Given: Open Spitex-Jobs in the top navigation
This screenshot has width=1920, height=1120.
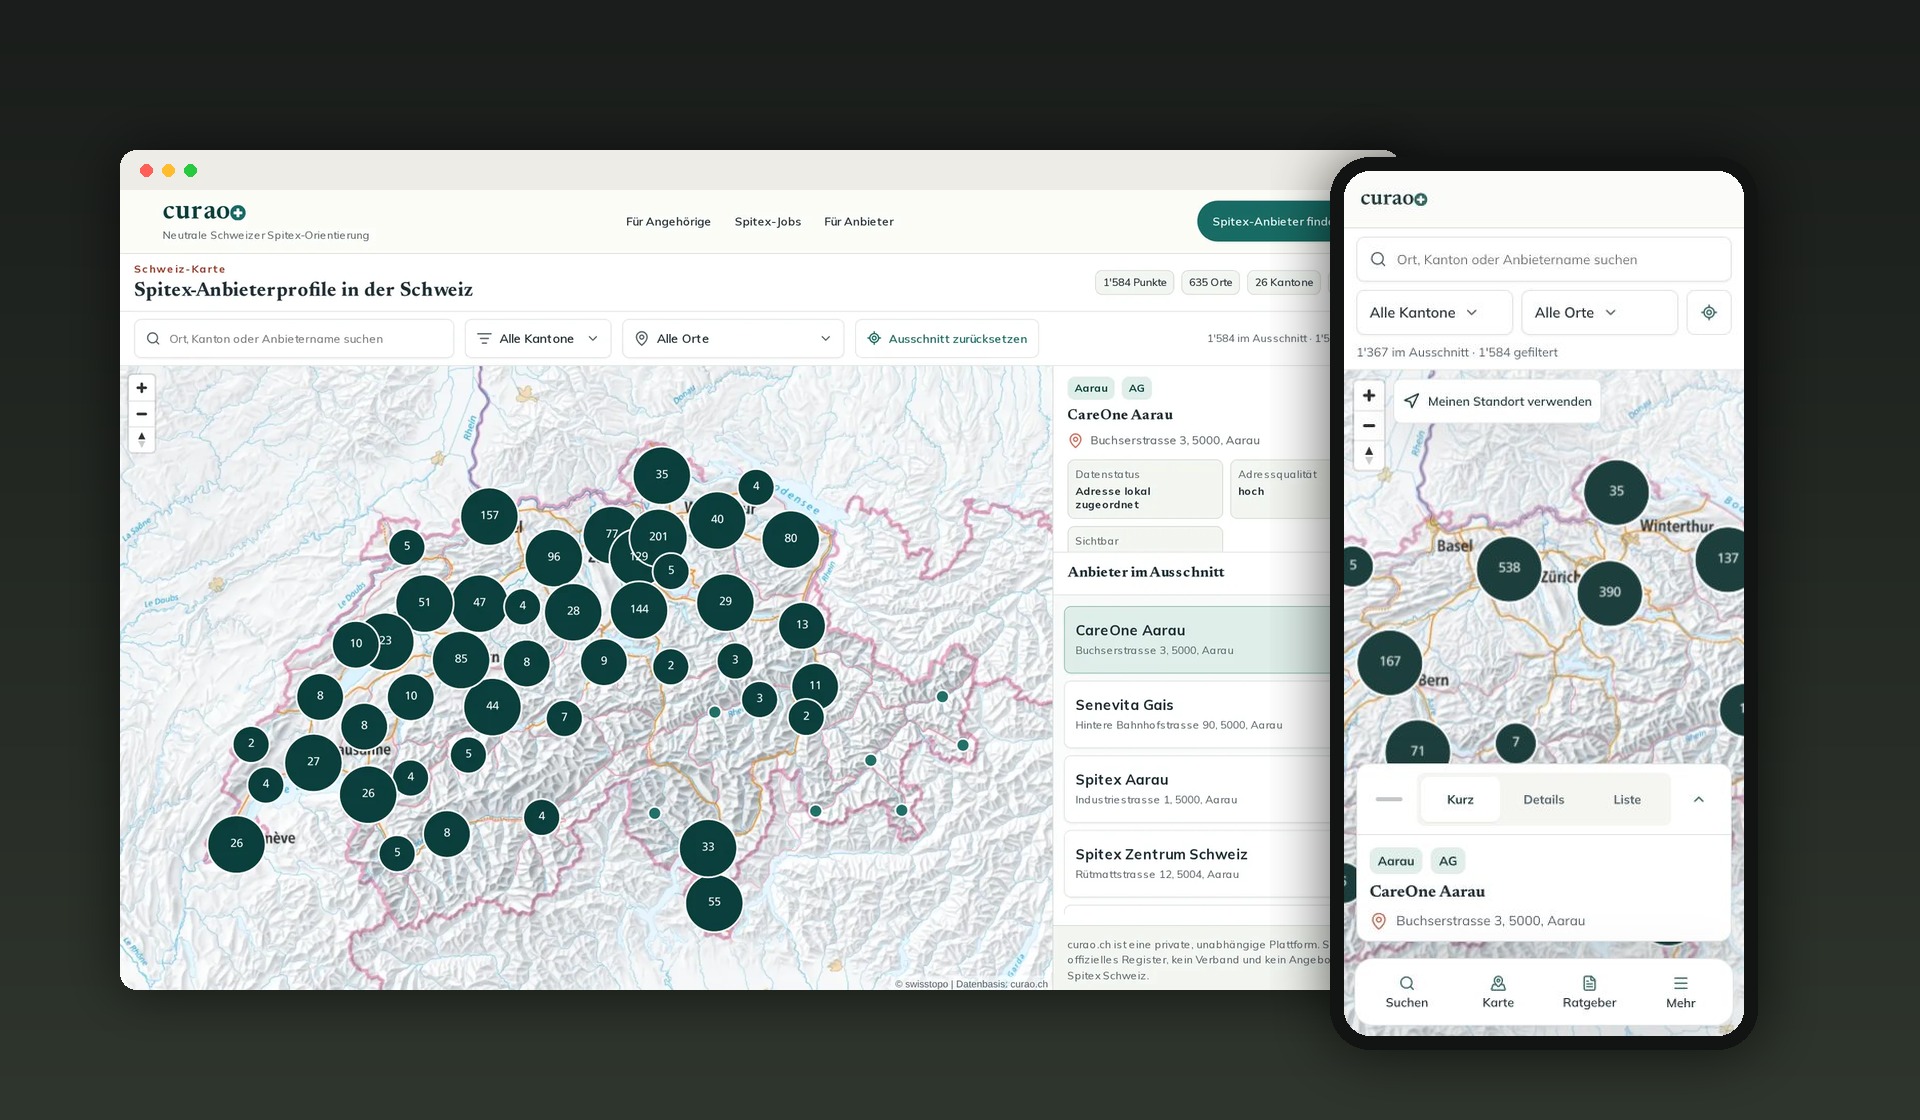Looking at the screenshot, I should [x=768, y=222].
